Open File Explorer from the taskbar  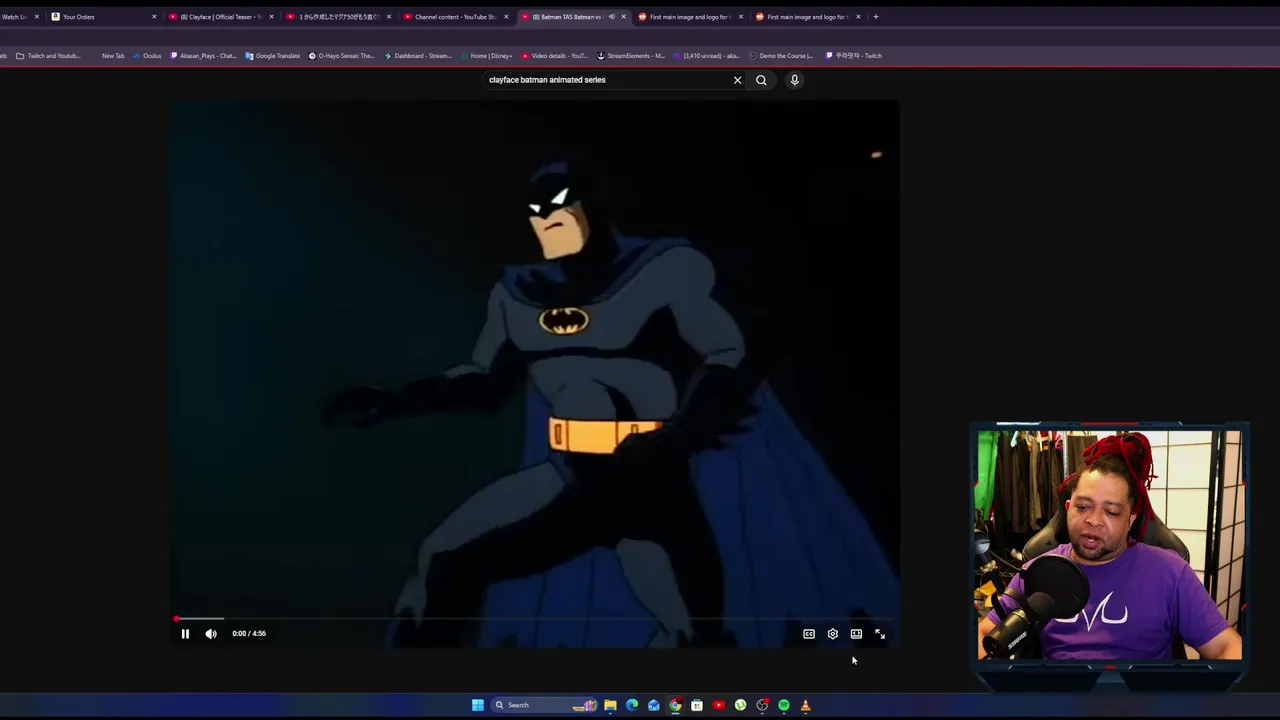(610, 705)
